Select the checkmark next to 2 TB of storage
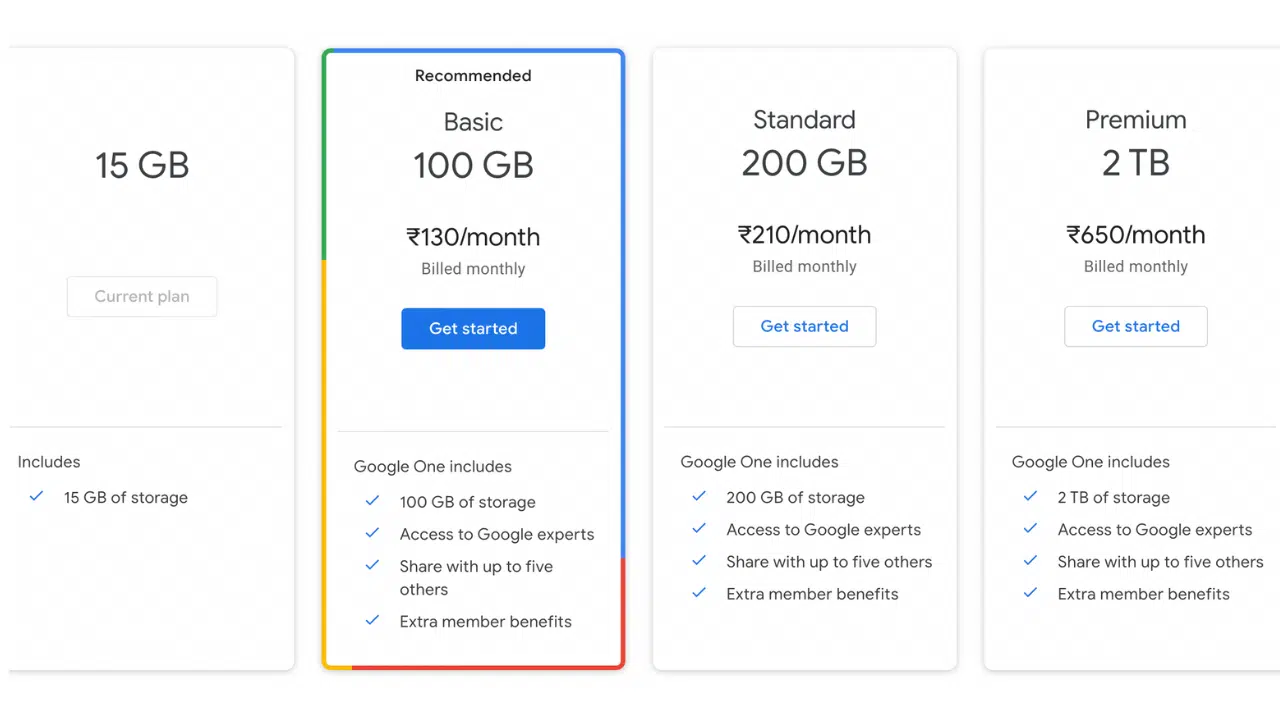The image size is (1280, 720). [1030, 497]
